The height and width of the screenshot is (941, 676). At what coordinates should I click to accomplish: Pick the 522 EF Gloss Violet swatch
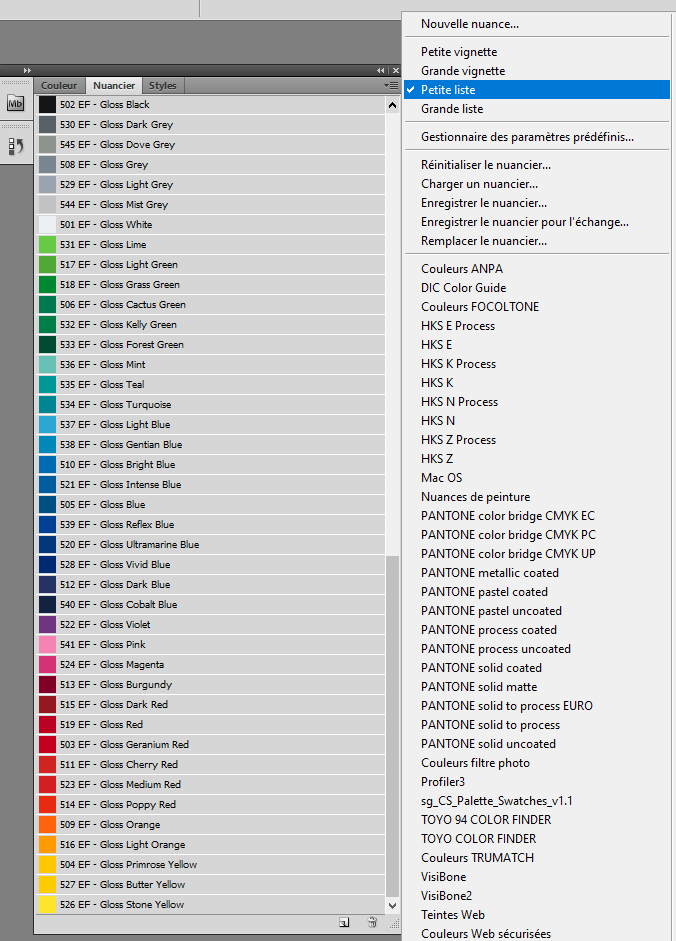tap(47, 624)
